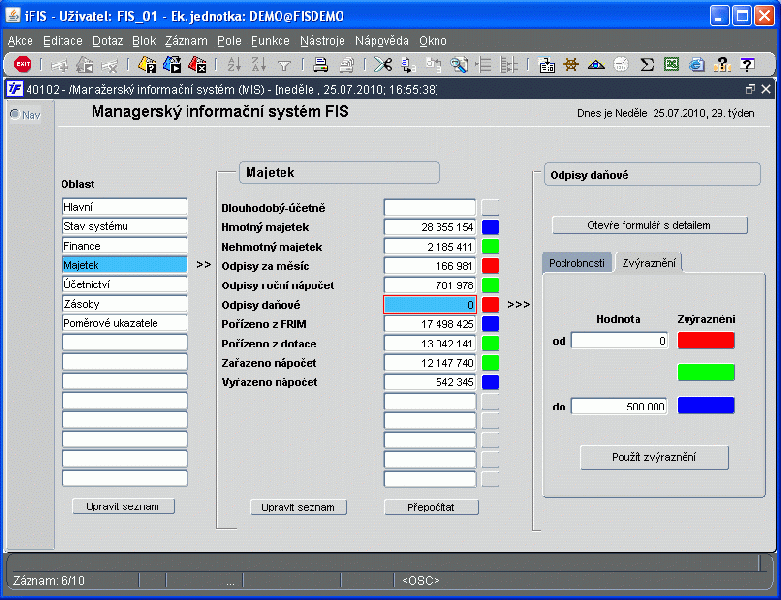Click the paste icon in toolbar
The image size is (781, 600).
point(433,64)
